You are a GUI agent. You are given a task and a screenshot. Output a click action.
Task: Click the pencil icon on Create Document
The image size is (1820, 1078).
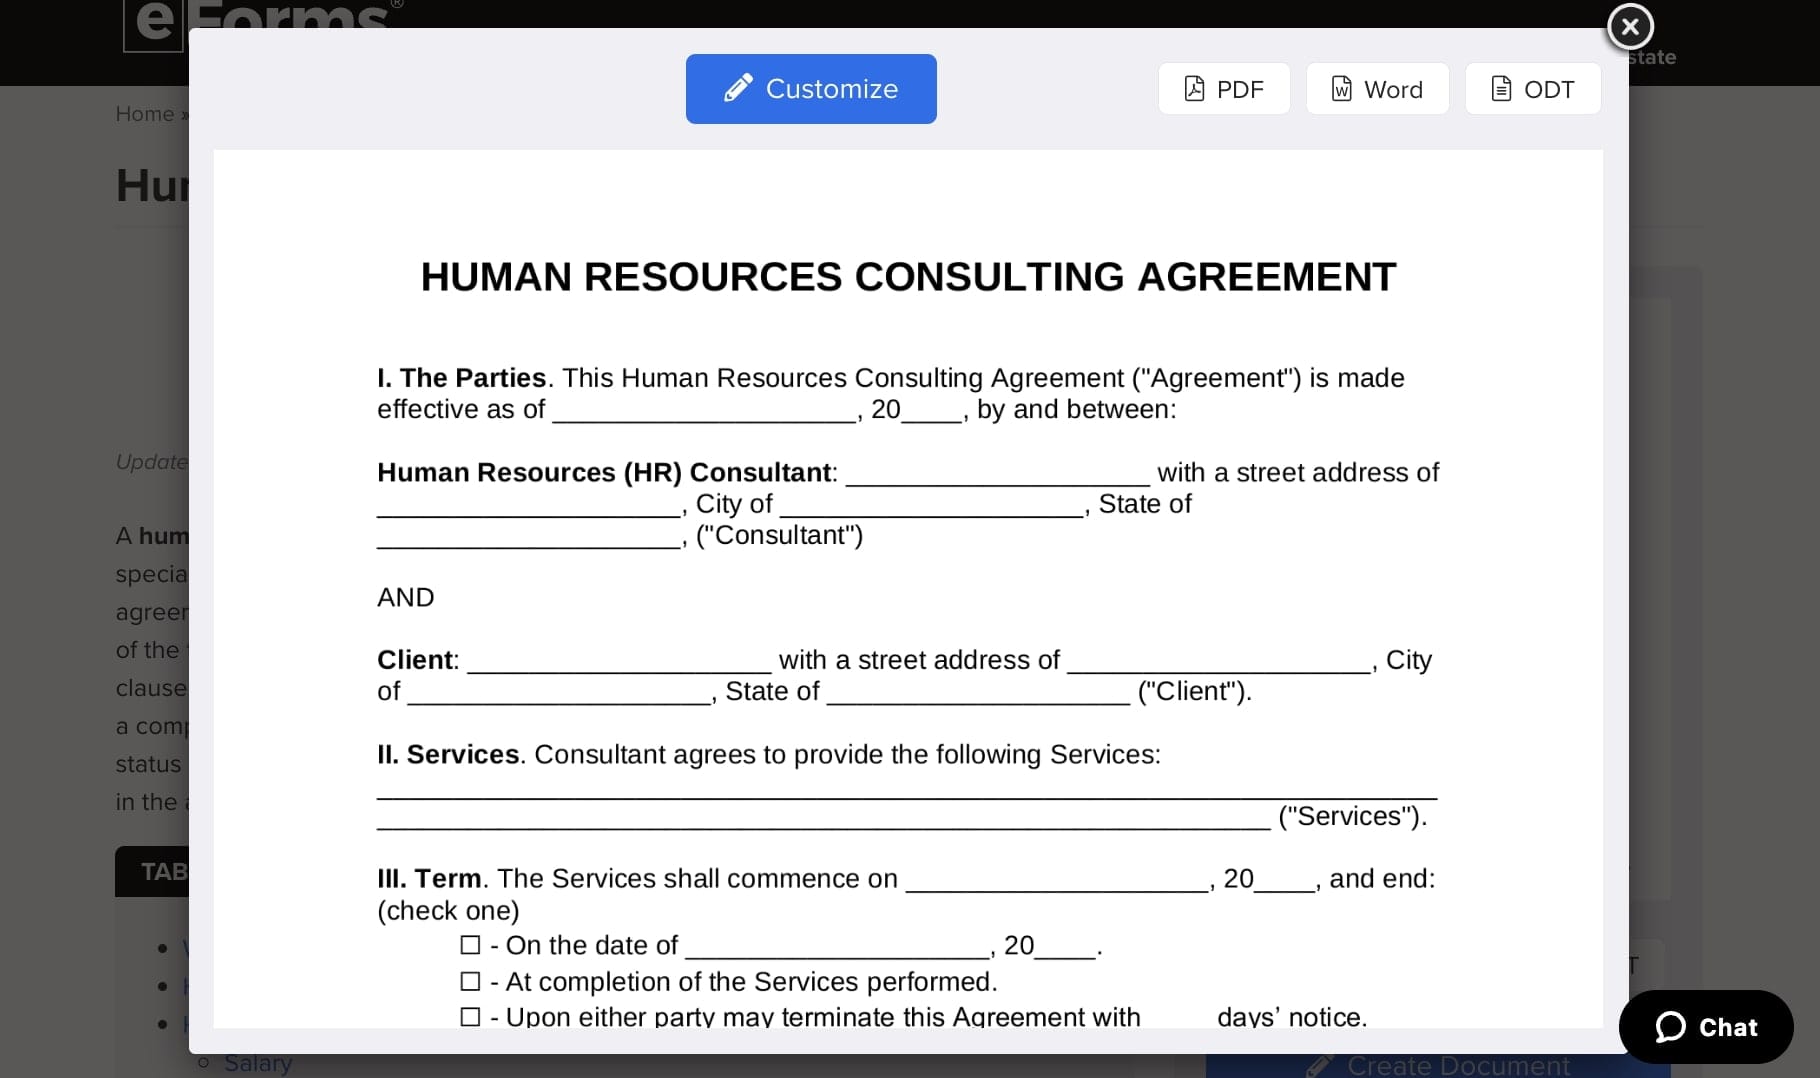1320,1065
